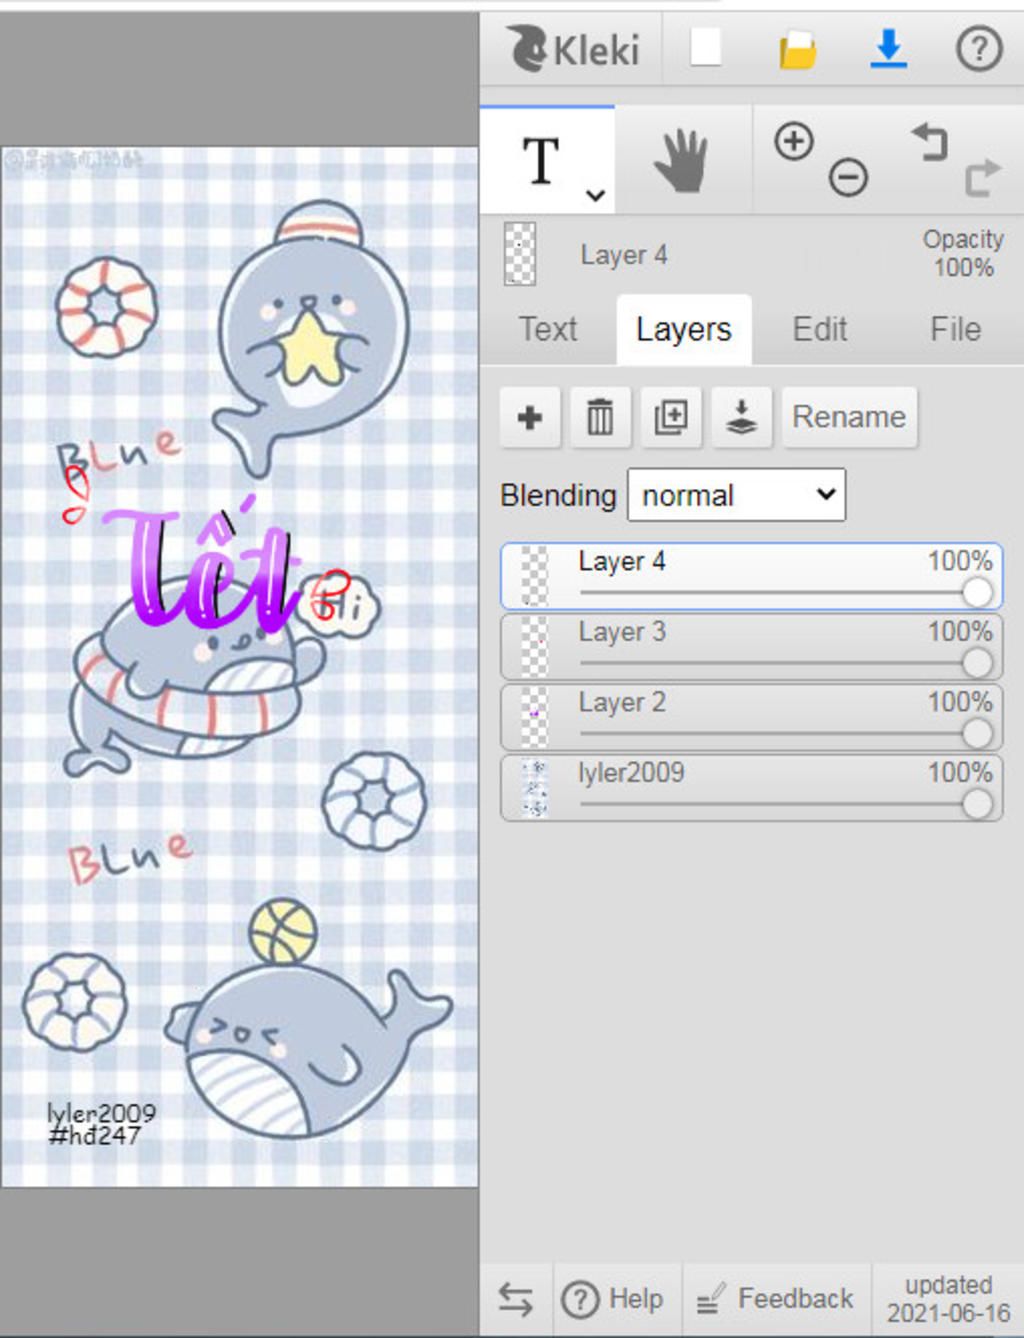Select the lyler2009 layer
Viewport: 1024px width, 1338px height.
coord(751,788)
